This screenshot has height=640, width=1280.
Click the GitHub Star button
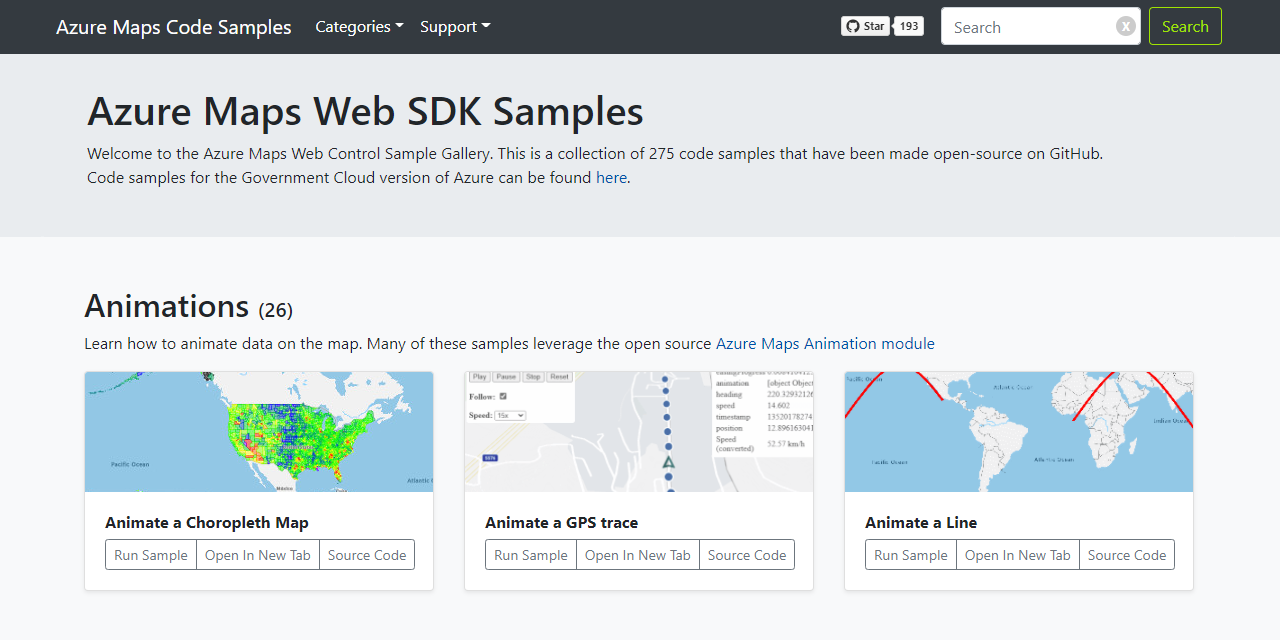pos(865,26)
